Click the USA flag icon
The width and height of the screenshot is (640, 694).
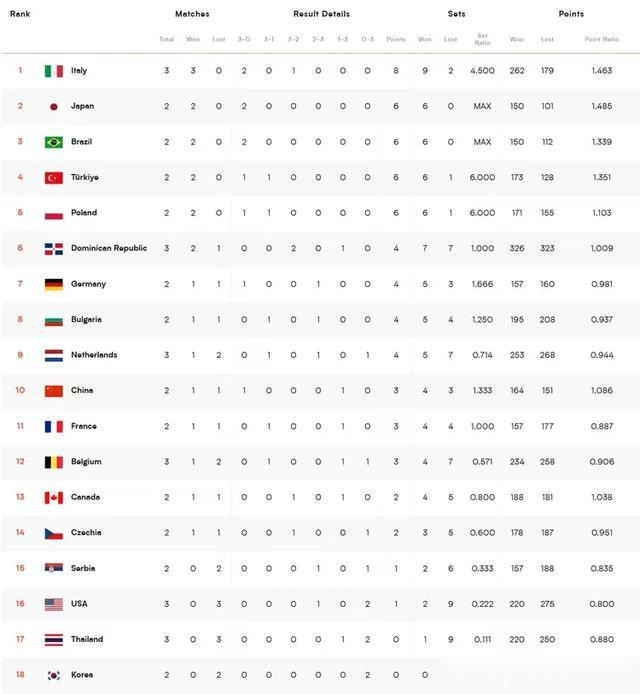click(x=54, y=604)
